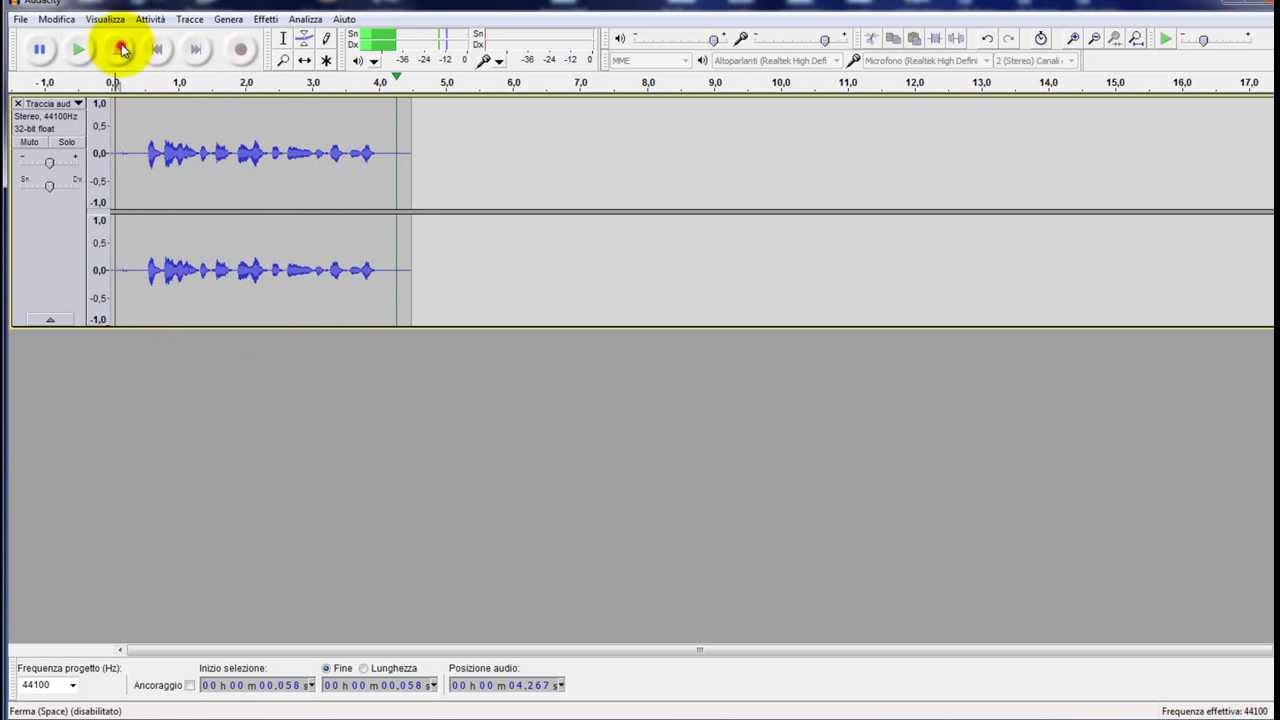
Task: Click the Paste icon in edit toolbar
Action: tap(914, 38)
